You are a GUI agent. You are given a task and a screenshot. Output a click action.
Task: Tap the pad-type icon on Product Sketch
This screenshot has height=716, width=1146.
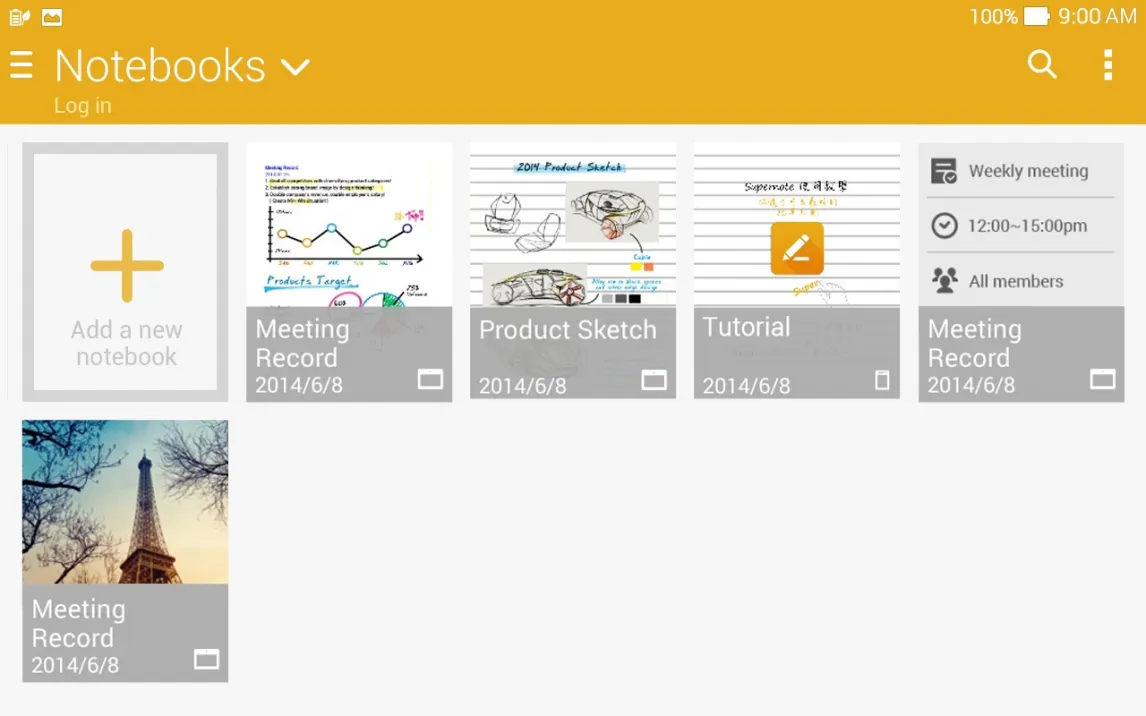click(x=654, y=379)
